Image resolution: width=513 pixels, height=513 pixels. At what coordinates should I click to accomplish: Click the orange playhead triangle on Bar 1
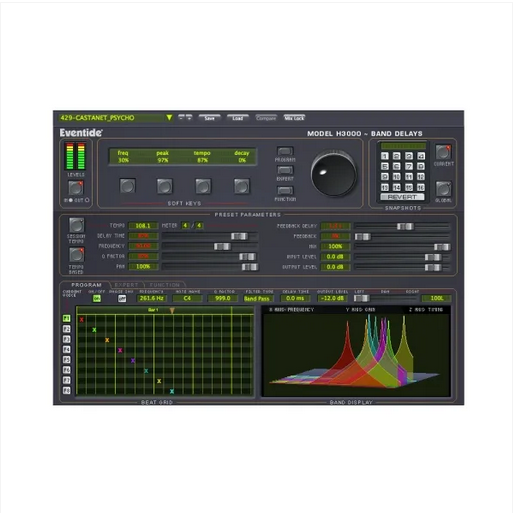tap(172, 310)
